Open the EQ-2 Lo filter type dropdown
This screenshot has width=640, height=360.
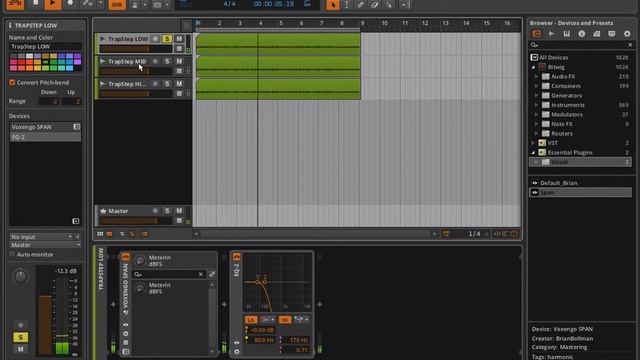(x=267, y=320)
